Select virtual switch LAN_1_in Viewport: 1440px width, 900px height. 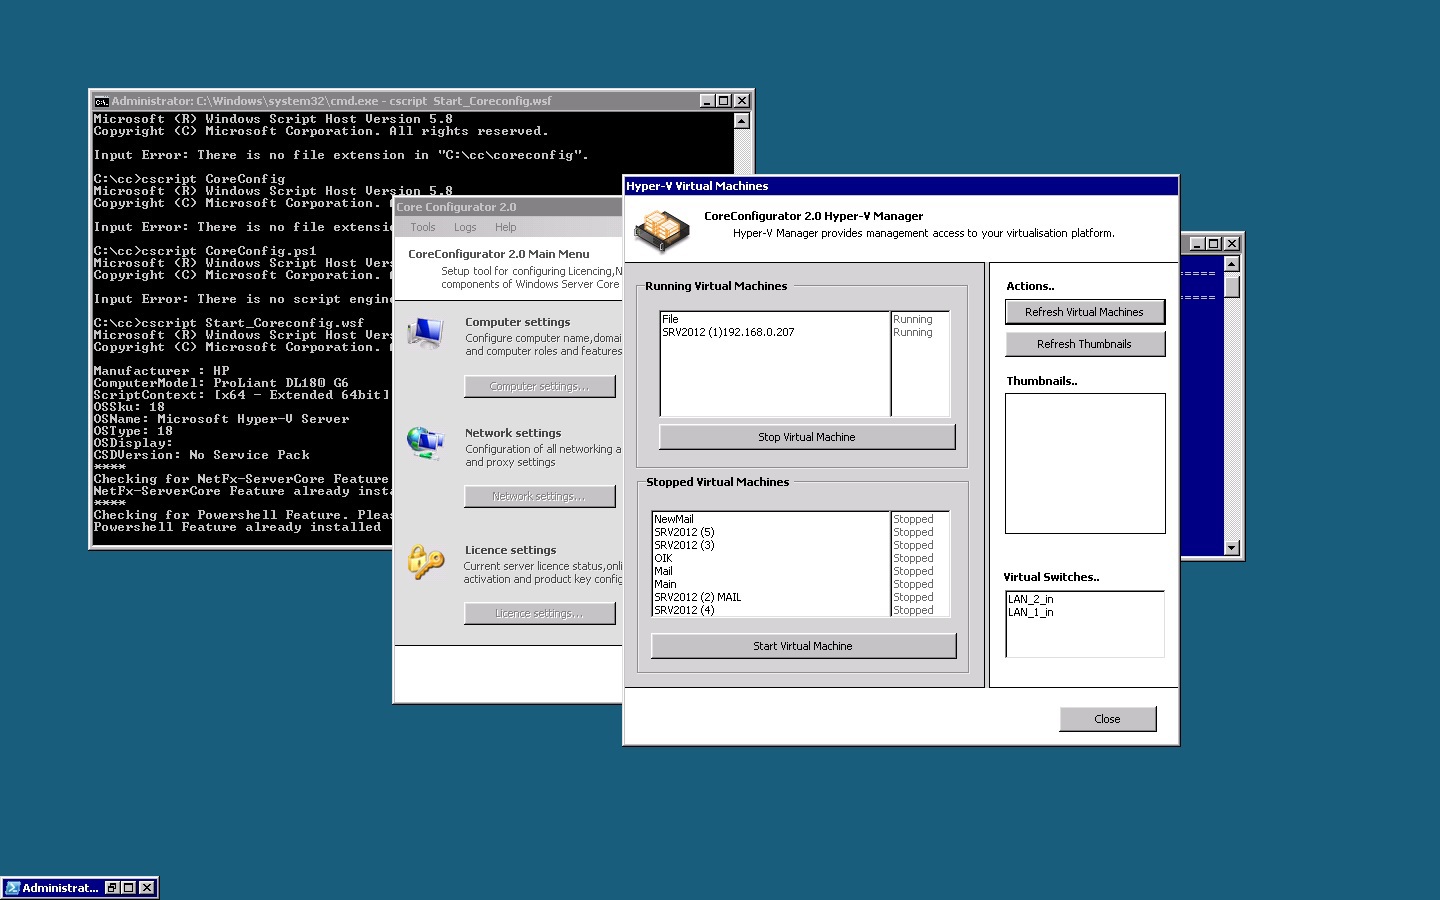(x=1085, y=612)
